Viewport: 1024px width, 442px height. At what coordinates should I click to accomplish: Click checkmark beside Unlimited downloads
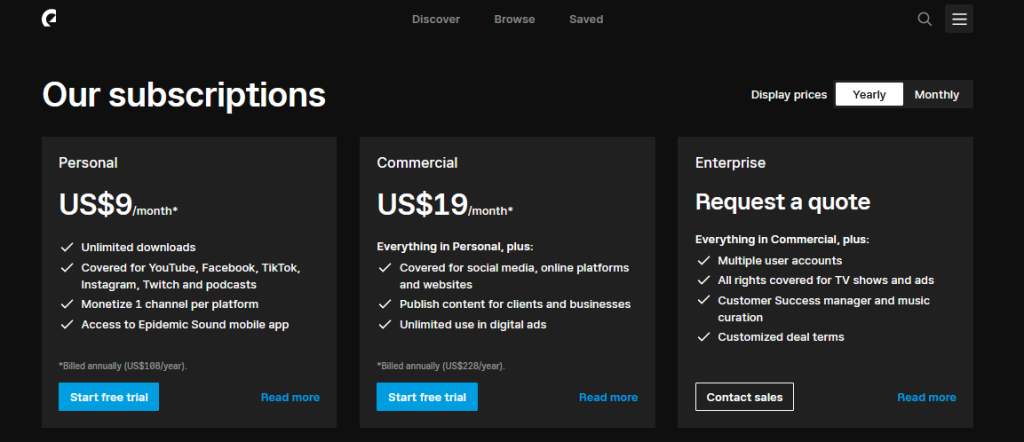(66, 247)
